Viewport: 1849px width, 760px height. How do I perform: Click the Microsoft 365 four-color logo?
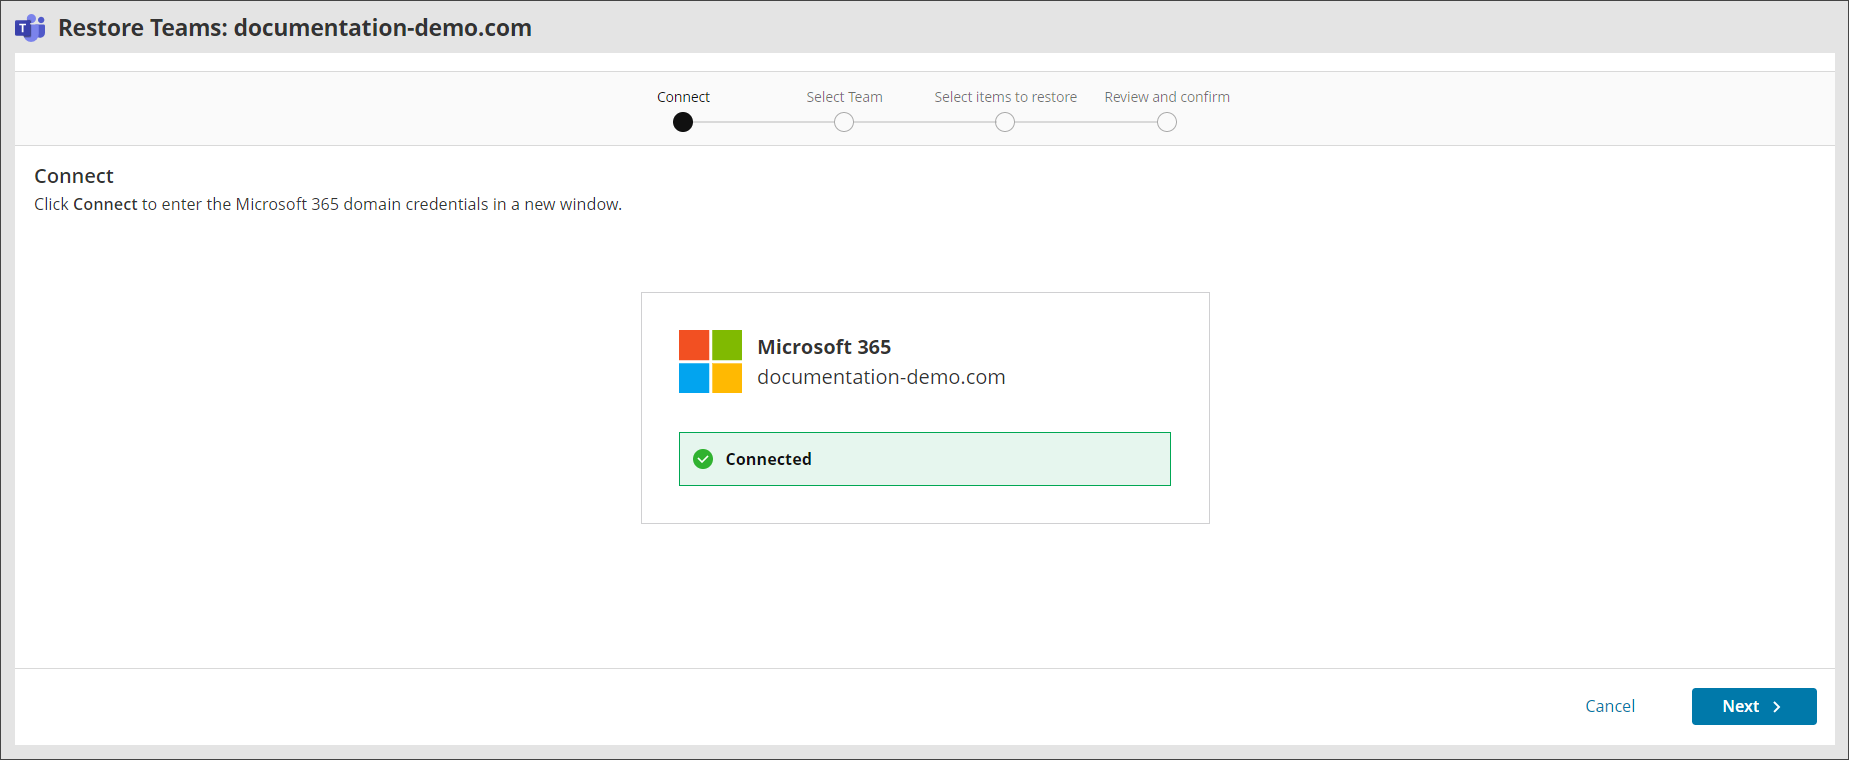tap(710, 362)
